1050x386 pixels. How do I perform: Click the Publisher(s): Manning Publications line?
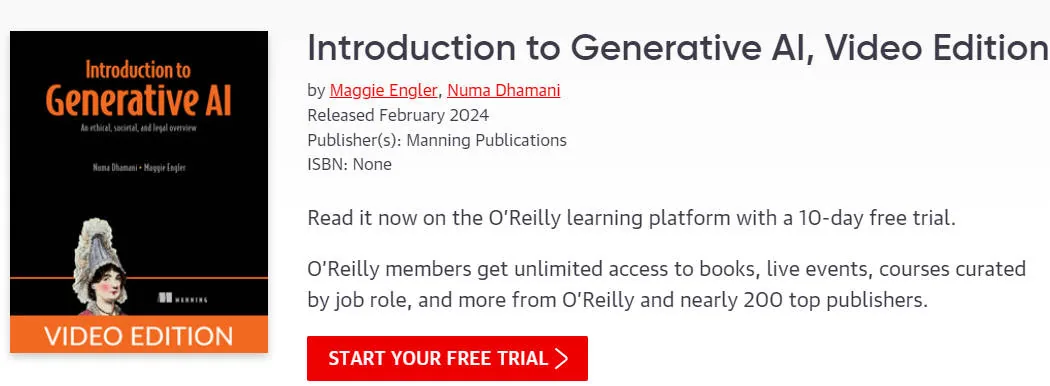point(437,140)
